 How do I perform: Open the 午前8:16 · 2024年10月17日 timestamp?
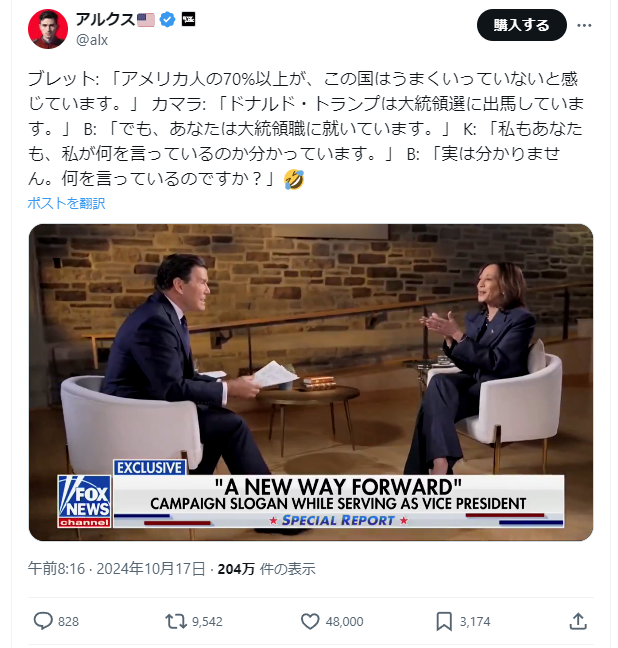[117, 569]
